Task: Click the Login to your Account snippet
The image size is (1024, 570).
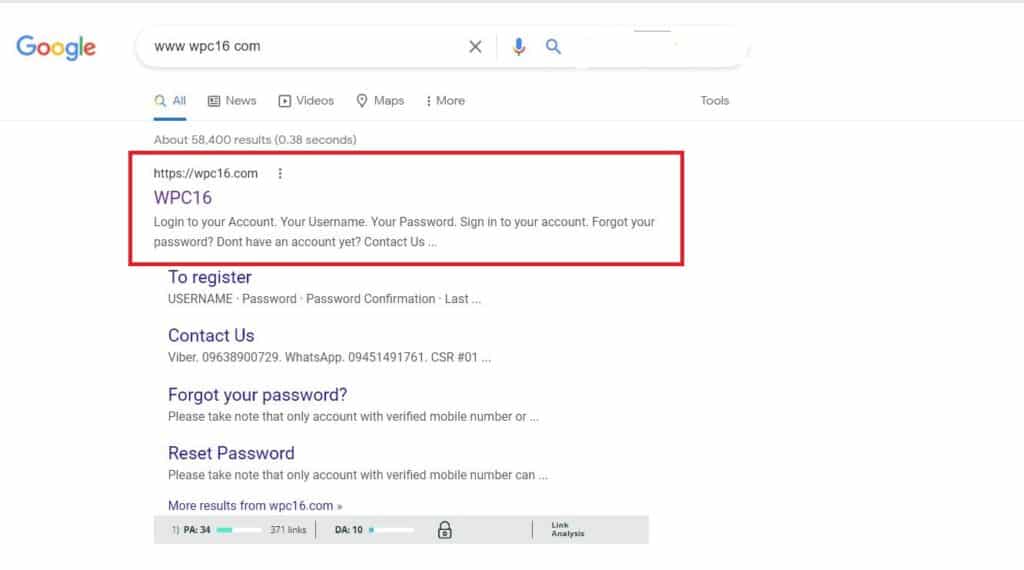Action: 404,232
